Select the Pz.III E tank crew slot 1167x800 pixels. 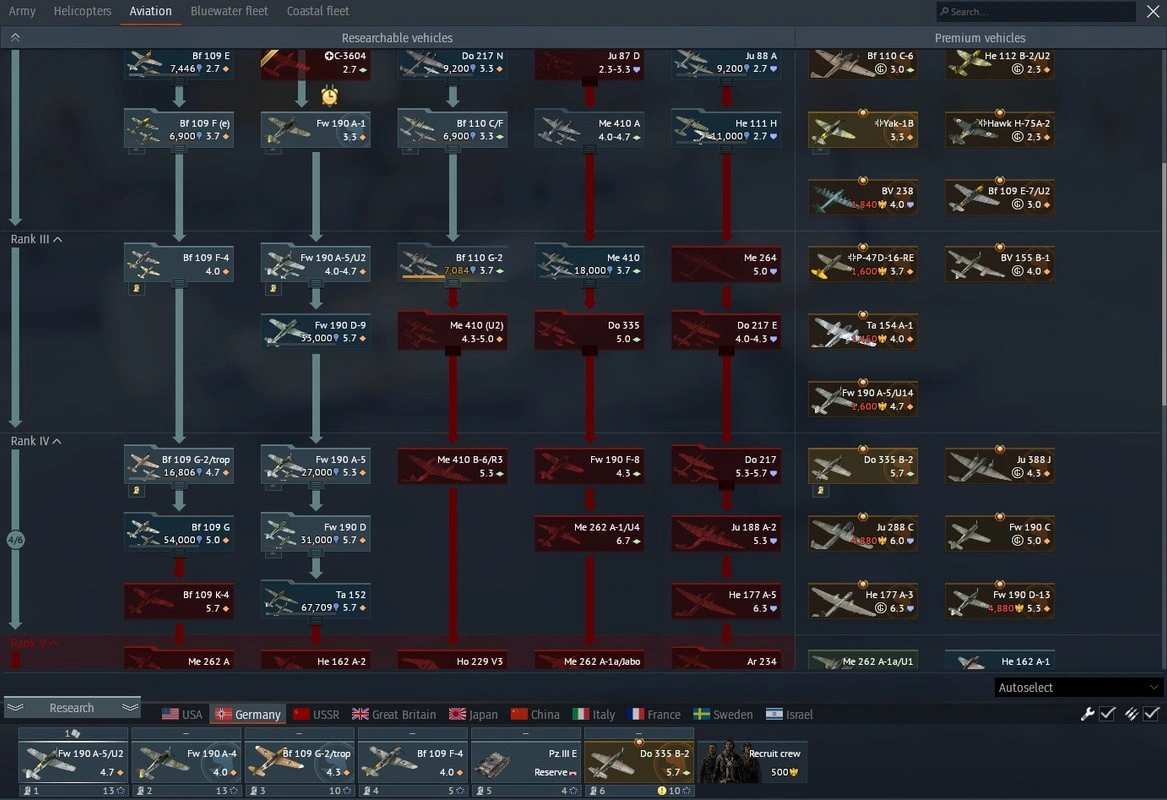point(525,761)
